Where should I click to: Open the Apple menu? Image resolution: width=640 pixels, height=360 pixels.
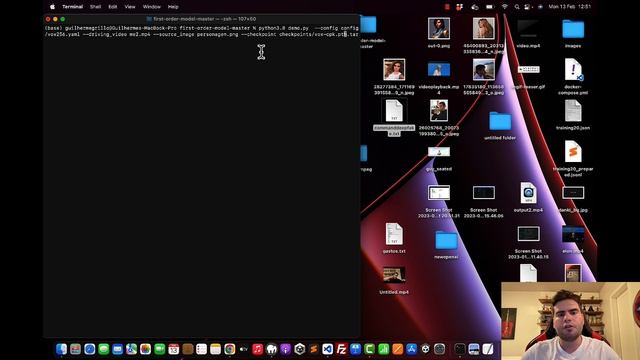point(52,7)
